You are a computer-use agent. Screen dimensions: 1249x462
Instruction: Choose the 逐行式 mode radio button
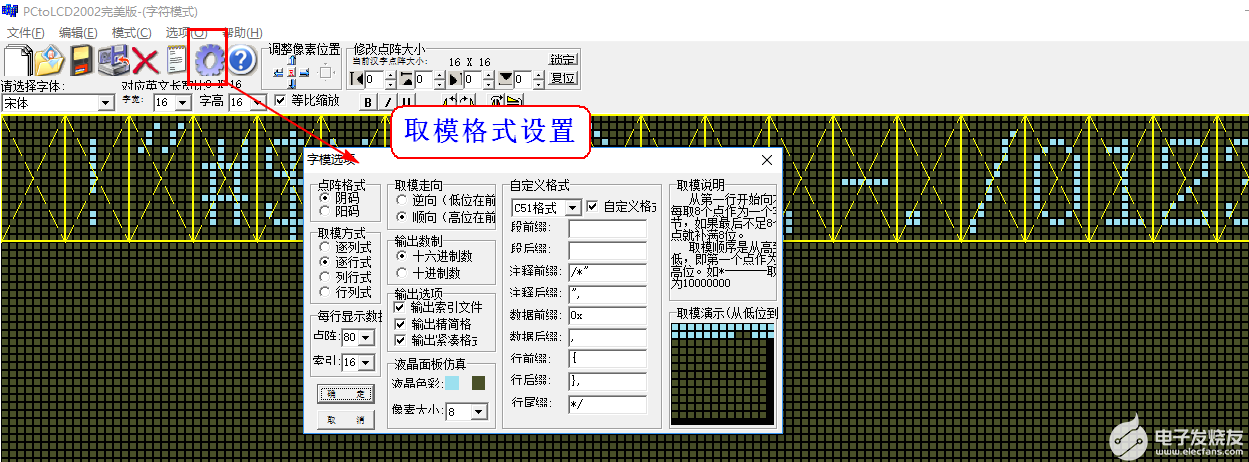coord(324,261)
